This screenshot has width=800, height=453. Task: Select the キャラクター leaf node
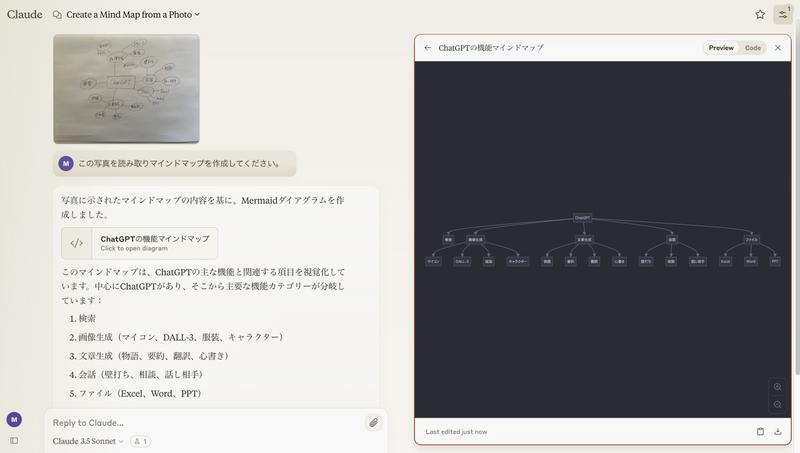click(518, 261)
